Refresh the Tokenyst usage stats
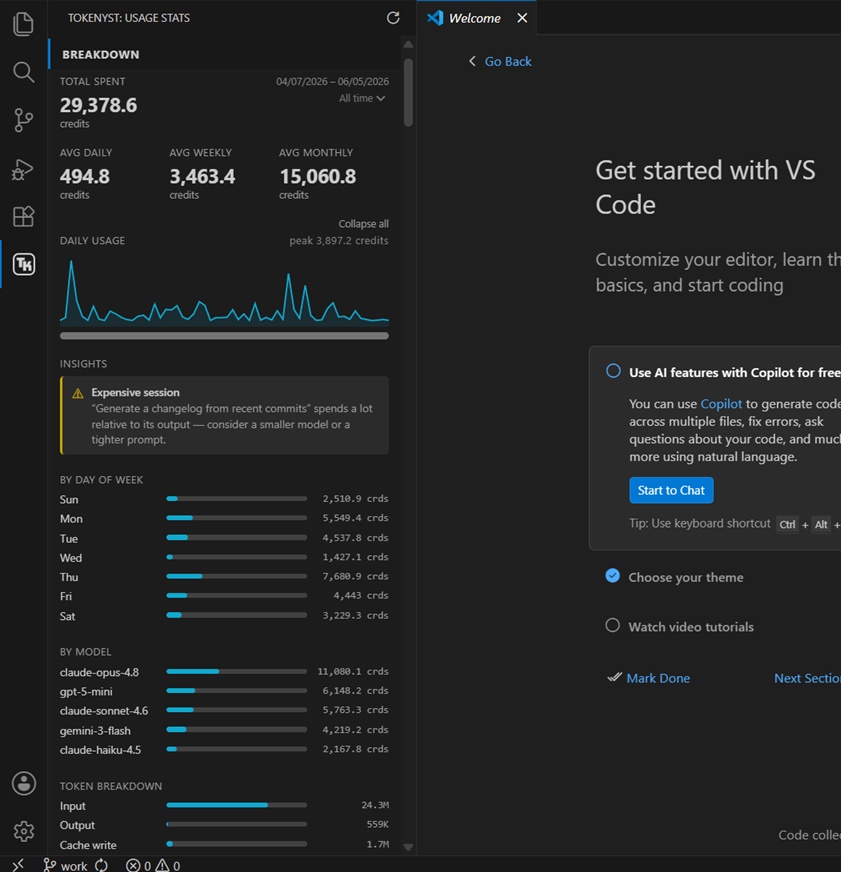 [x=393, y=18]
